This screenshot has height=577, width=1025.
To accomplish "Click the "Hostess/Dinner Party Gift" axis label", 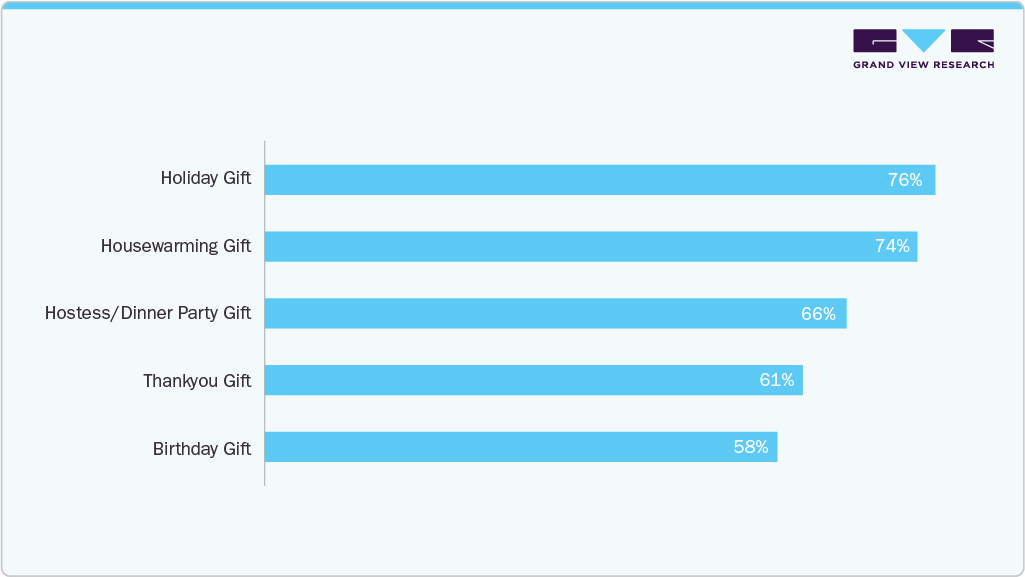I will coord(148,313).
